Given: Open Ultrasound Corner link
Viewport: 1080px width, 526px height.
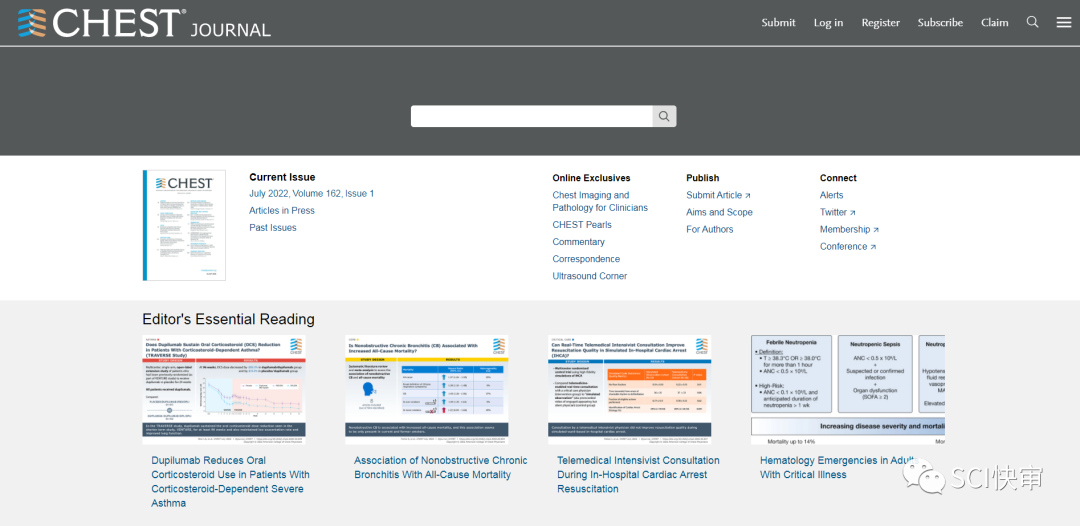Looking at the screenshot, I should pos(590,276).
